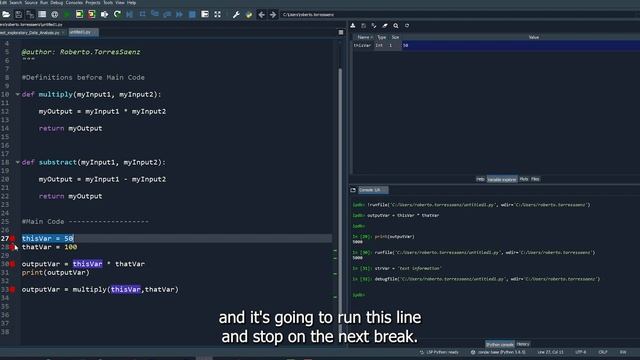Image resolution: width=640 pixels, height=360 pixels.
Task: Open the Run menu
Action: pyautogui.click(x=44, y=2)
